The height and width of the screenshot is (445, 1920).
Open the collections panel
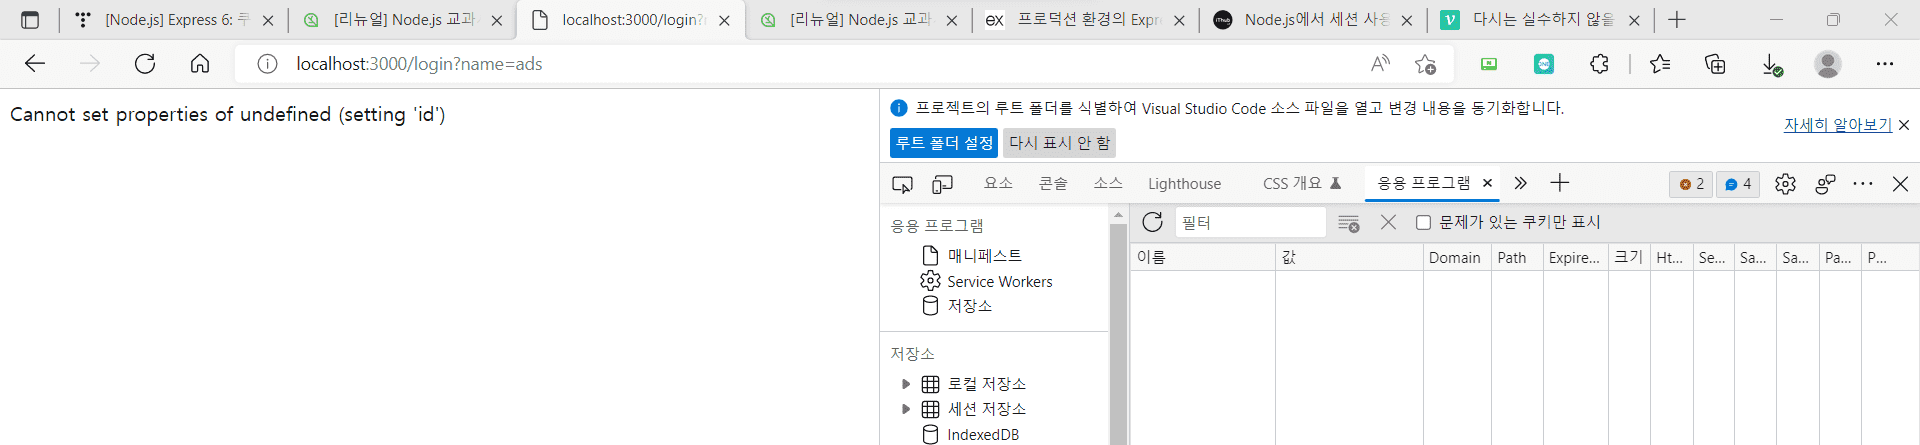pyautogui.click(x=1715, y=64)
